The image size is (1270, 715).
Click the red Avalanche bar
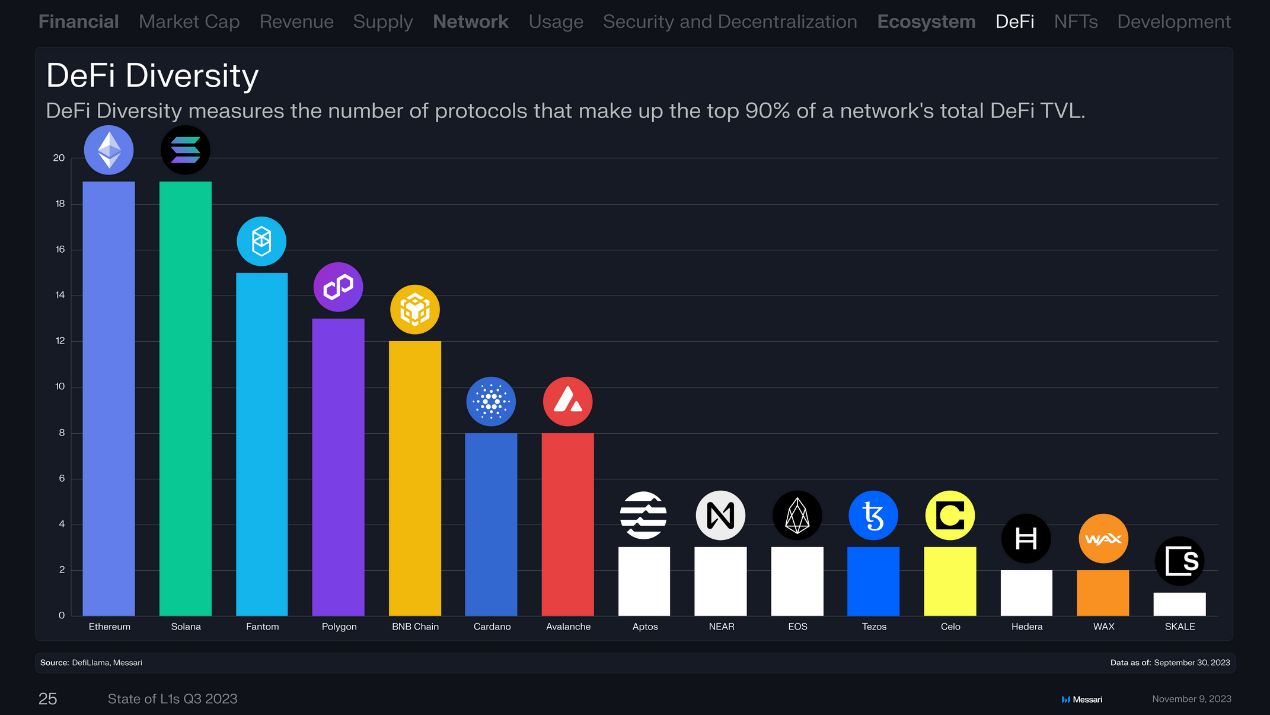click(567, 524)
